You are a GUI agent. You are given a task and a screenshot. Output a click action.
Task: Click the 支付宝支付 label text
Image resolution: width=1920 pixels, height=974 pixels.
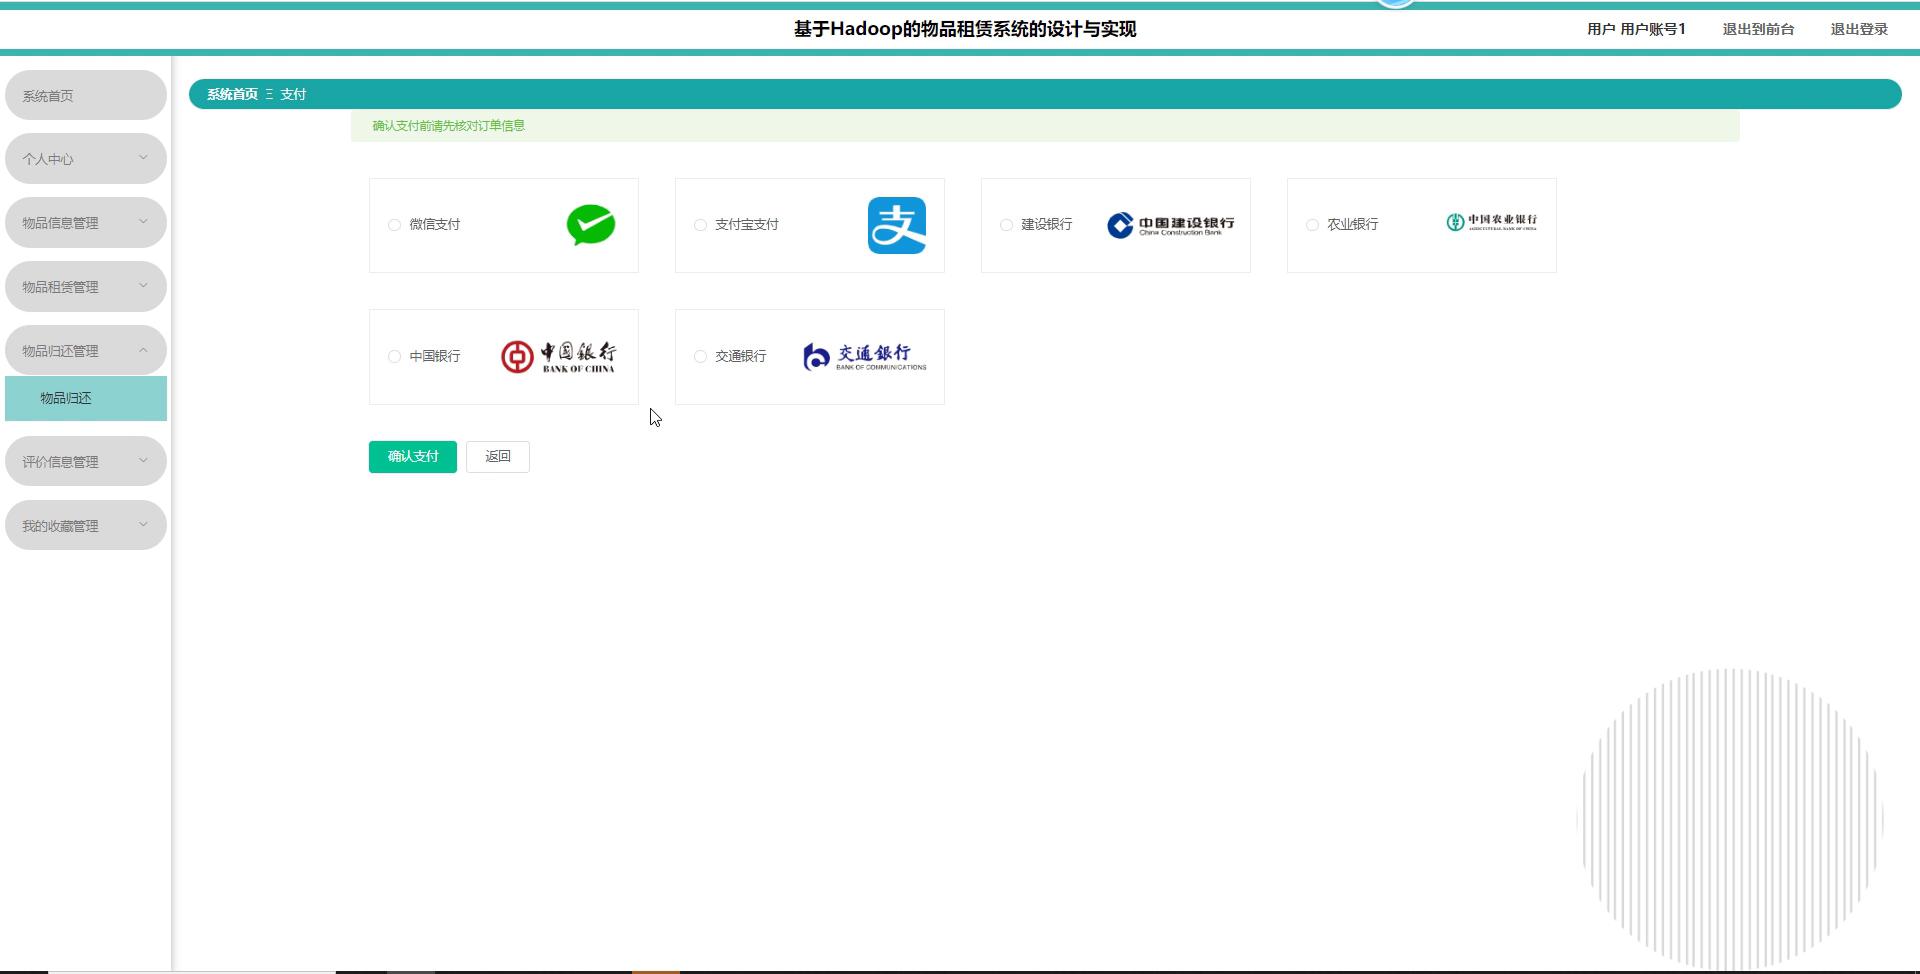[747, 225]
